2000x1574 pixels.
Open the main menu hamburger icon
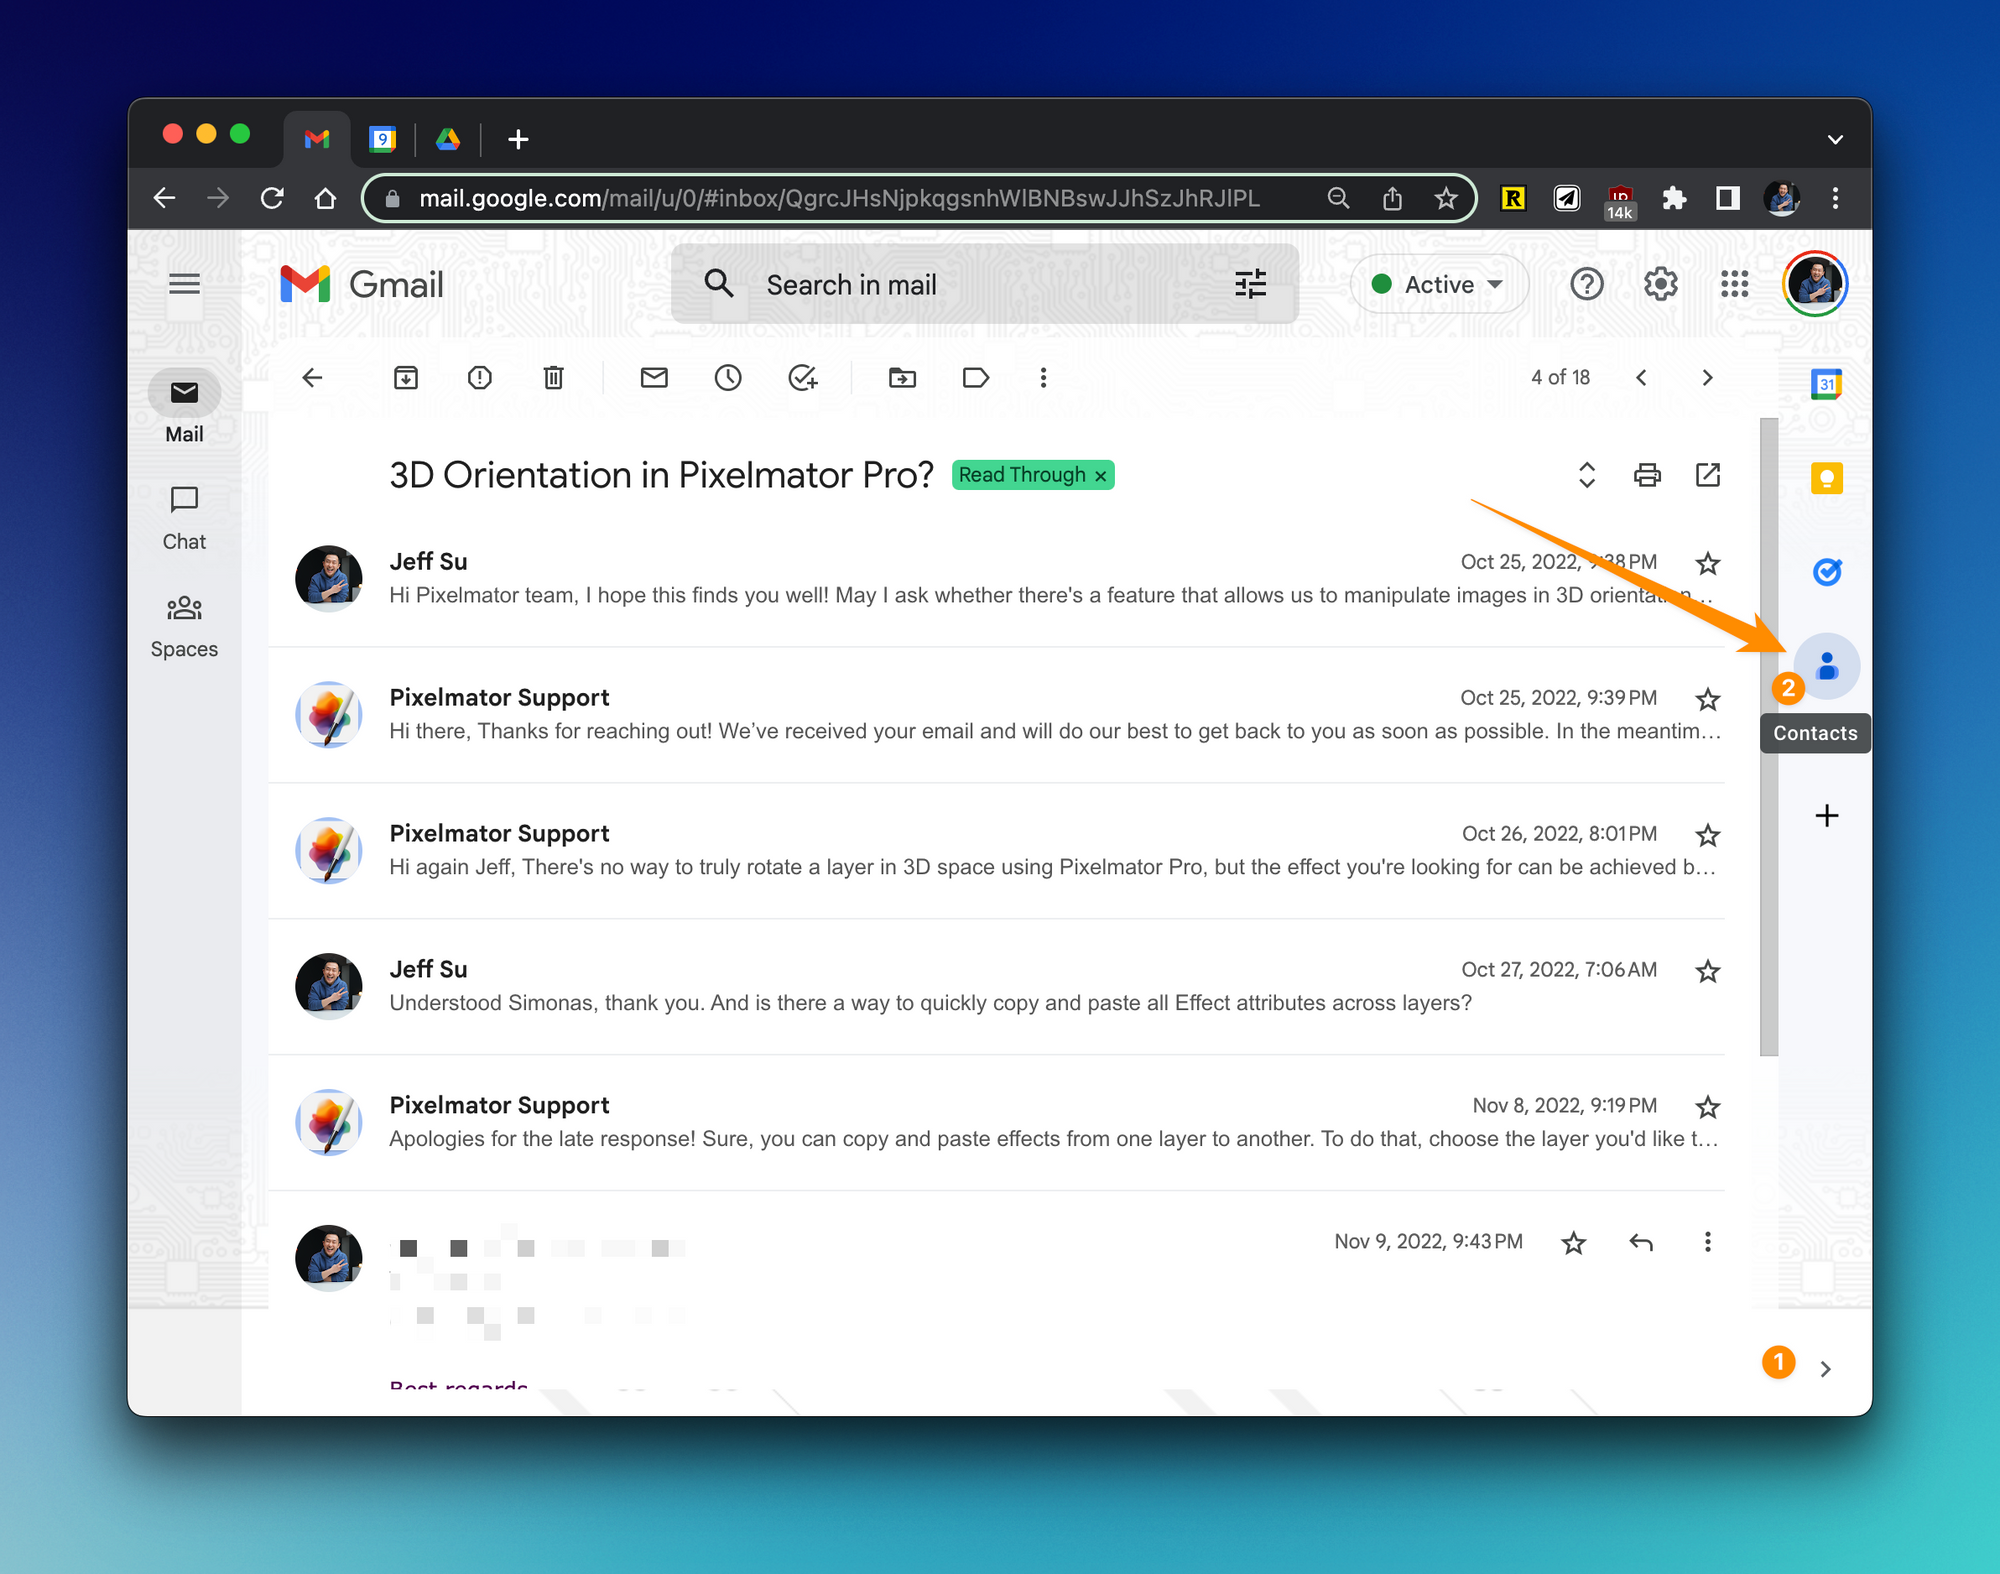pyautogui.click(x=184, y=284)
